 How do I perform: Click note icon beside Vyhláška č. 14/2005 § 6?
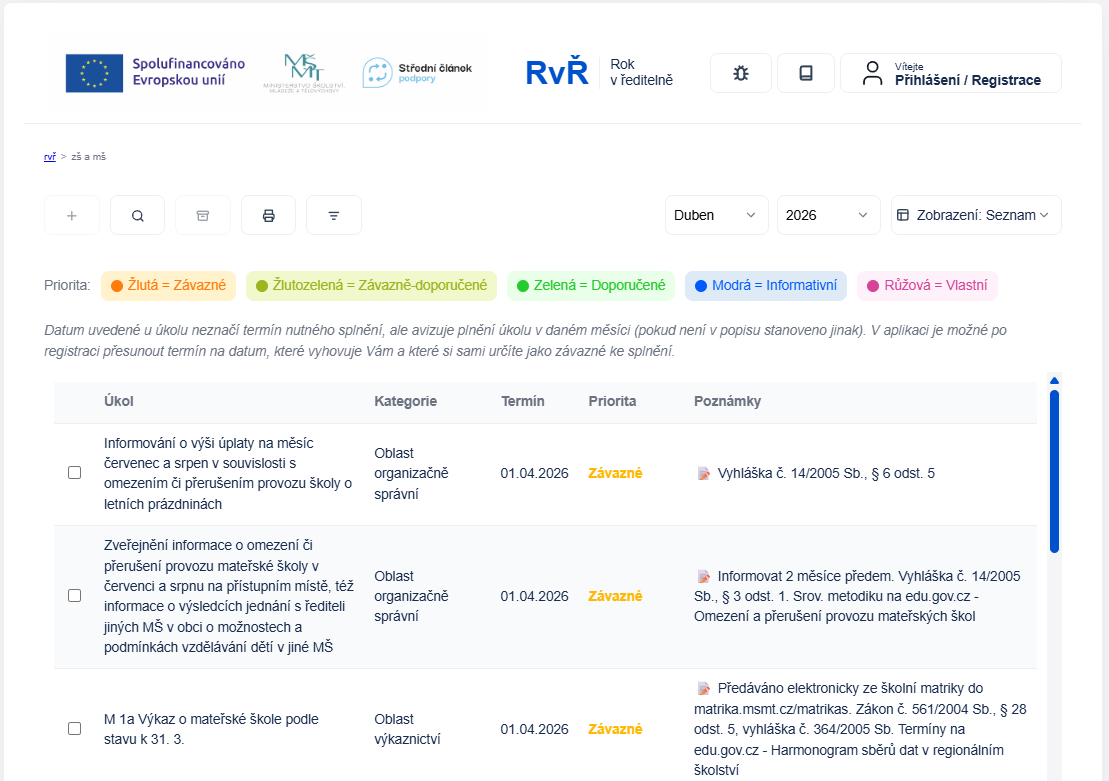tap(704, 473)
